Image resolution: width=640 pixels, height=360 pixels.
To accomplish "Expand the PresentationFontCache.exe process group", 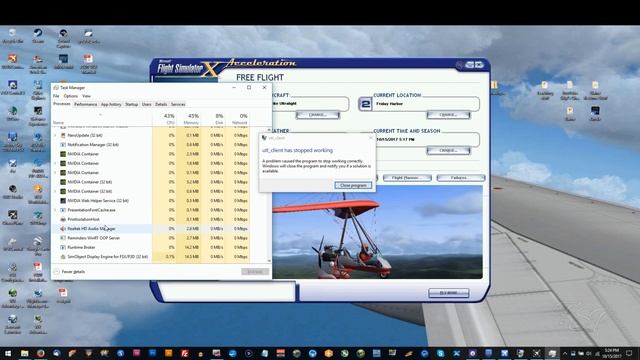I will (56, 210).
